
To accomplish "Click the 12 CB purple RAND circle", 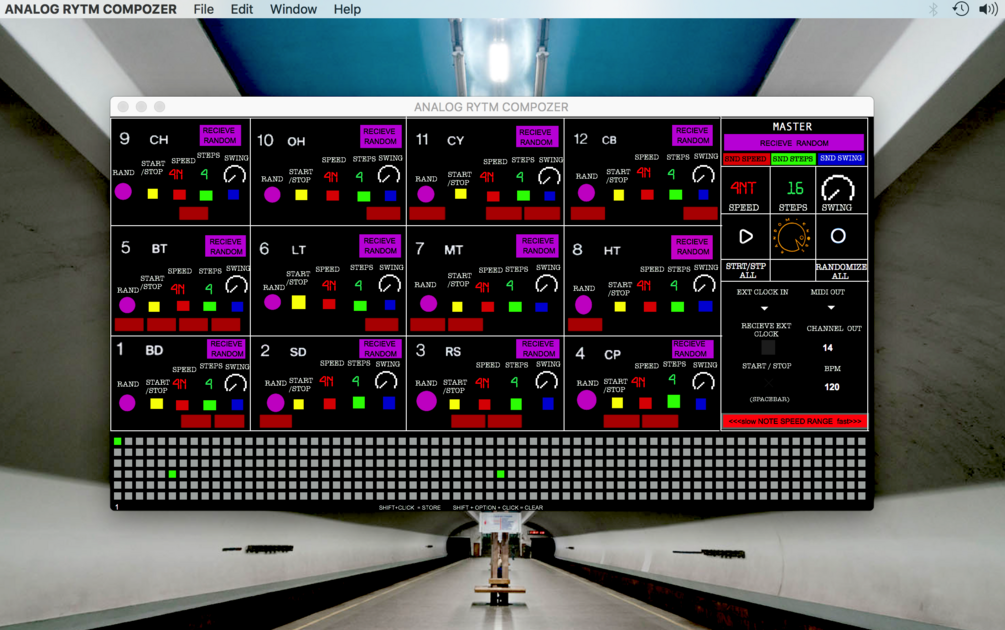I will click(586, 192).
